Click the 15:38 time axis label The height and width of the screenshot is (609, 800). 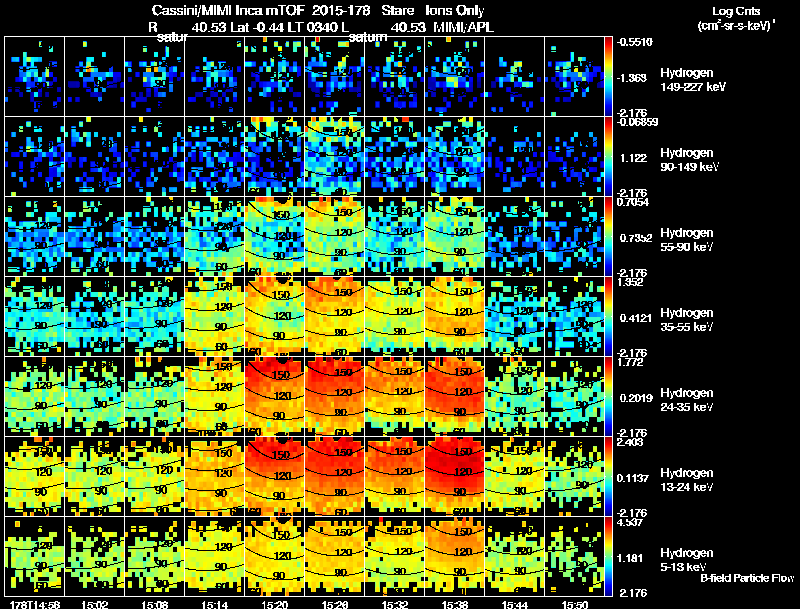[x=454, y=604]
